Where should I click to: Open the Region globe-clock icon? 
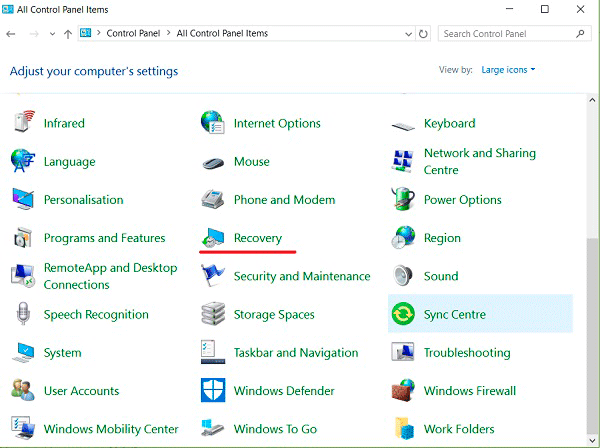(x=403, y=237)
